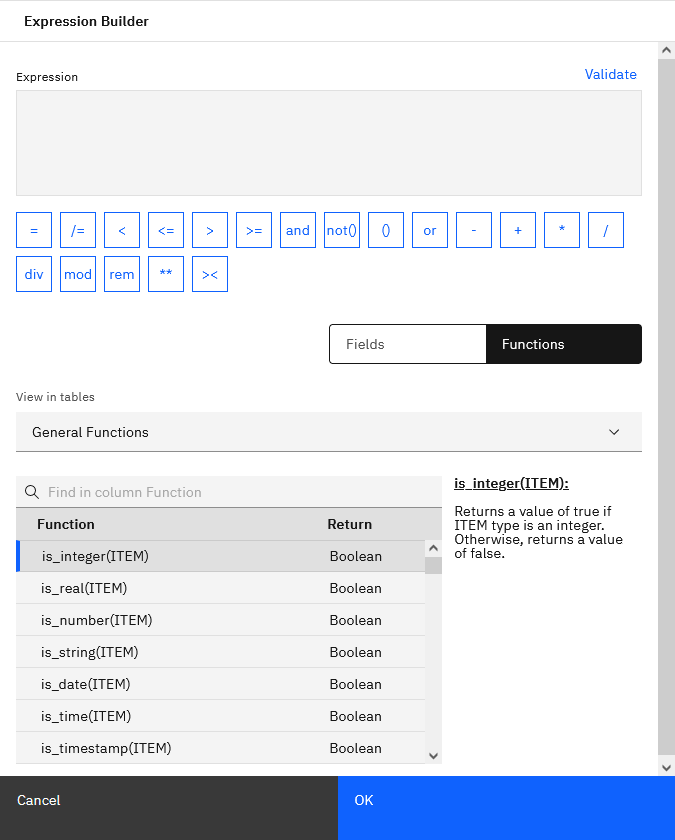The image size is (675, 840).
Task: Insert the equals operator into the expression
Action: (x=33, y=230)
